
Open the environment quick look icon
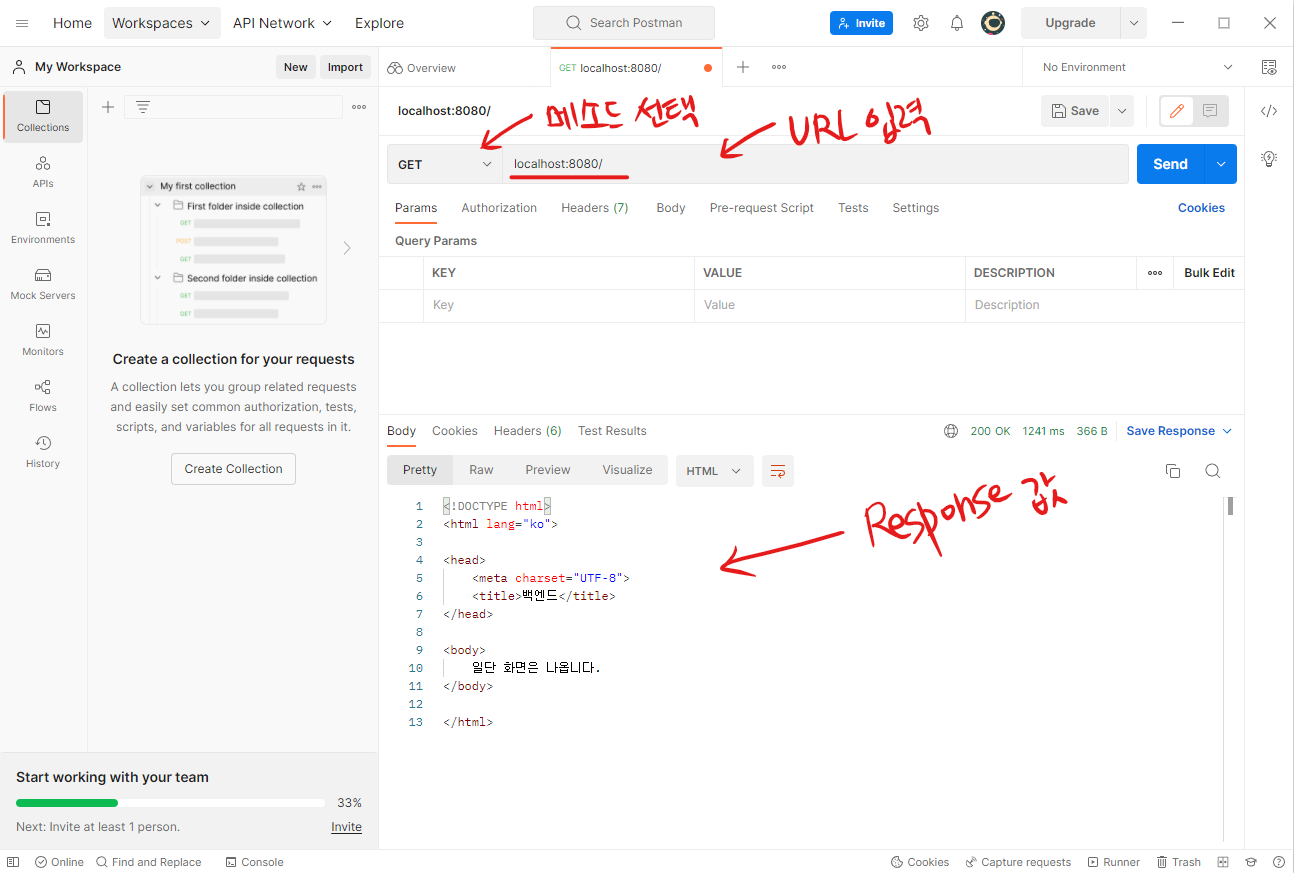[x=1269, y=67]
